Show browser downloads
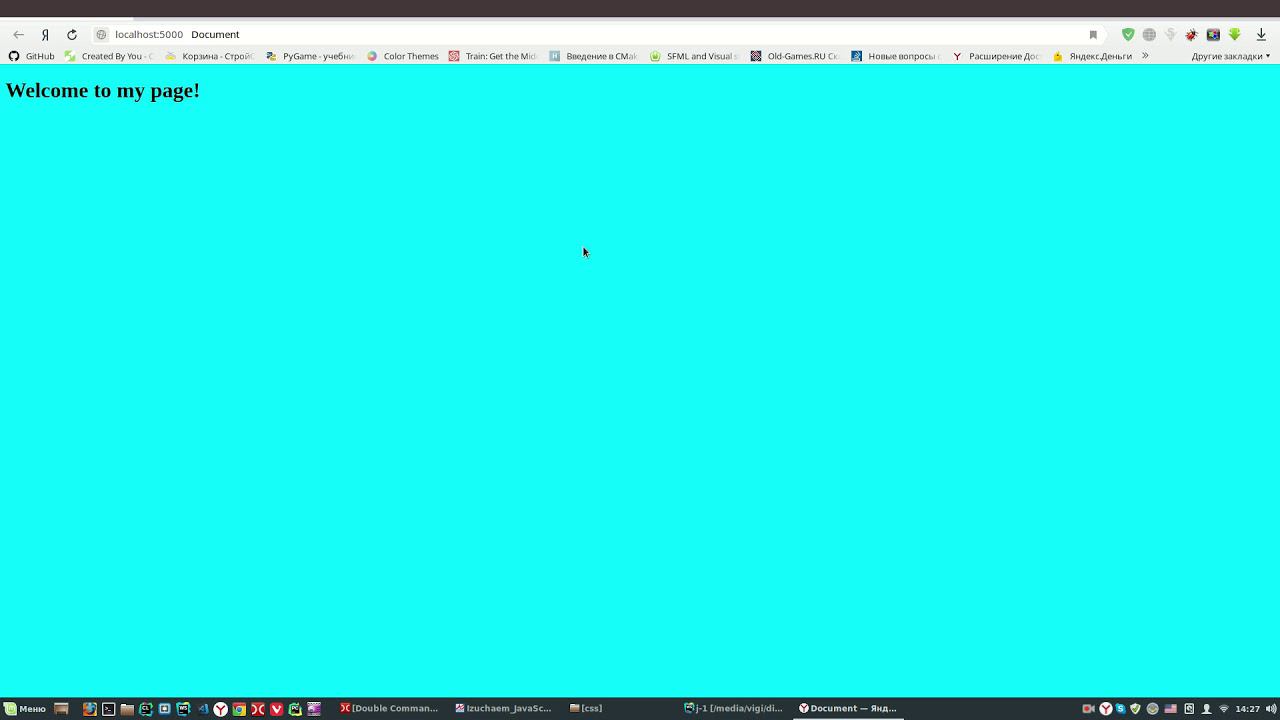This screenshot has height=720, width=1280. tap(1261, 34)
